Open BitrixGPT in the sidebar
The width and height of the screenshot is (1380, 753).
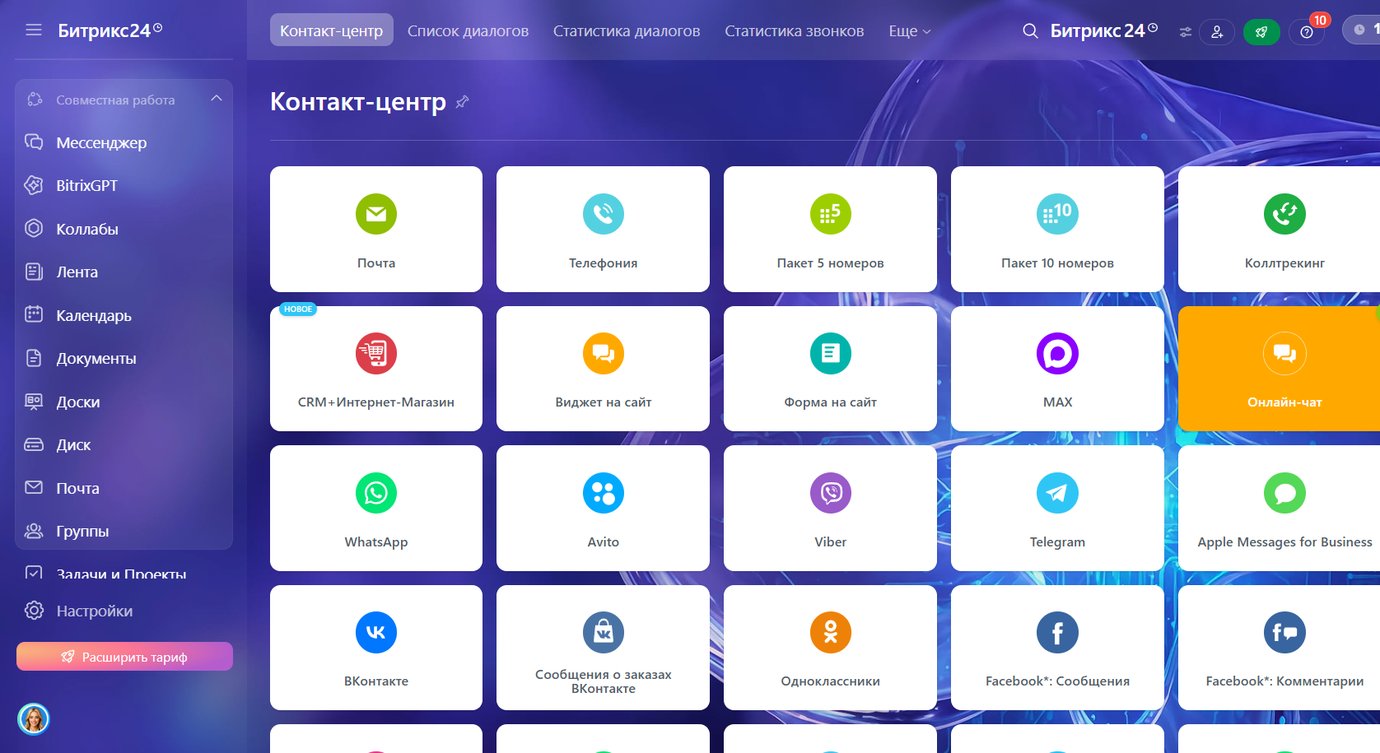[x=124, y=186]
